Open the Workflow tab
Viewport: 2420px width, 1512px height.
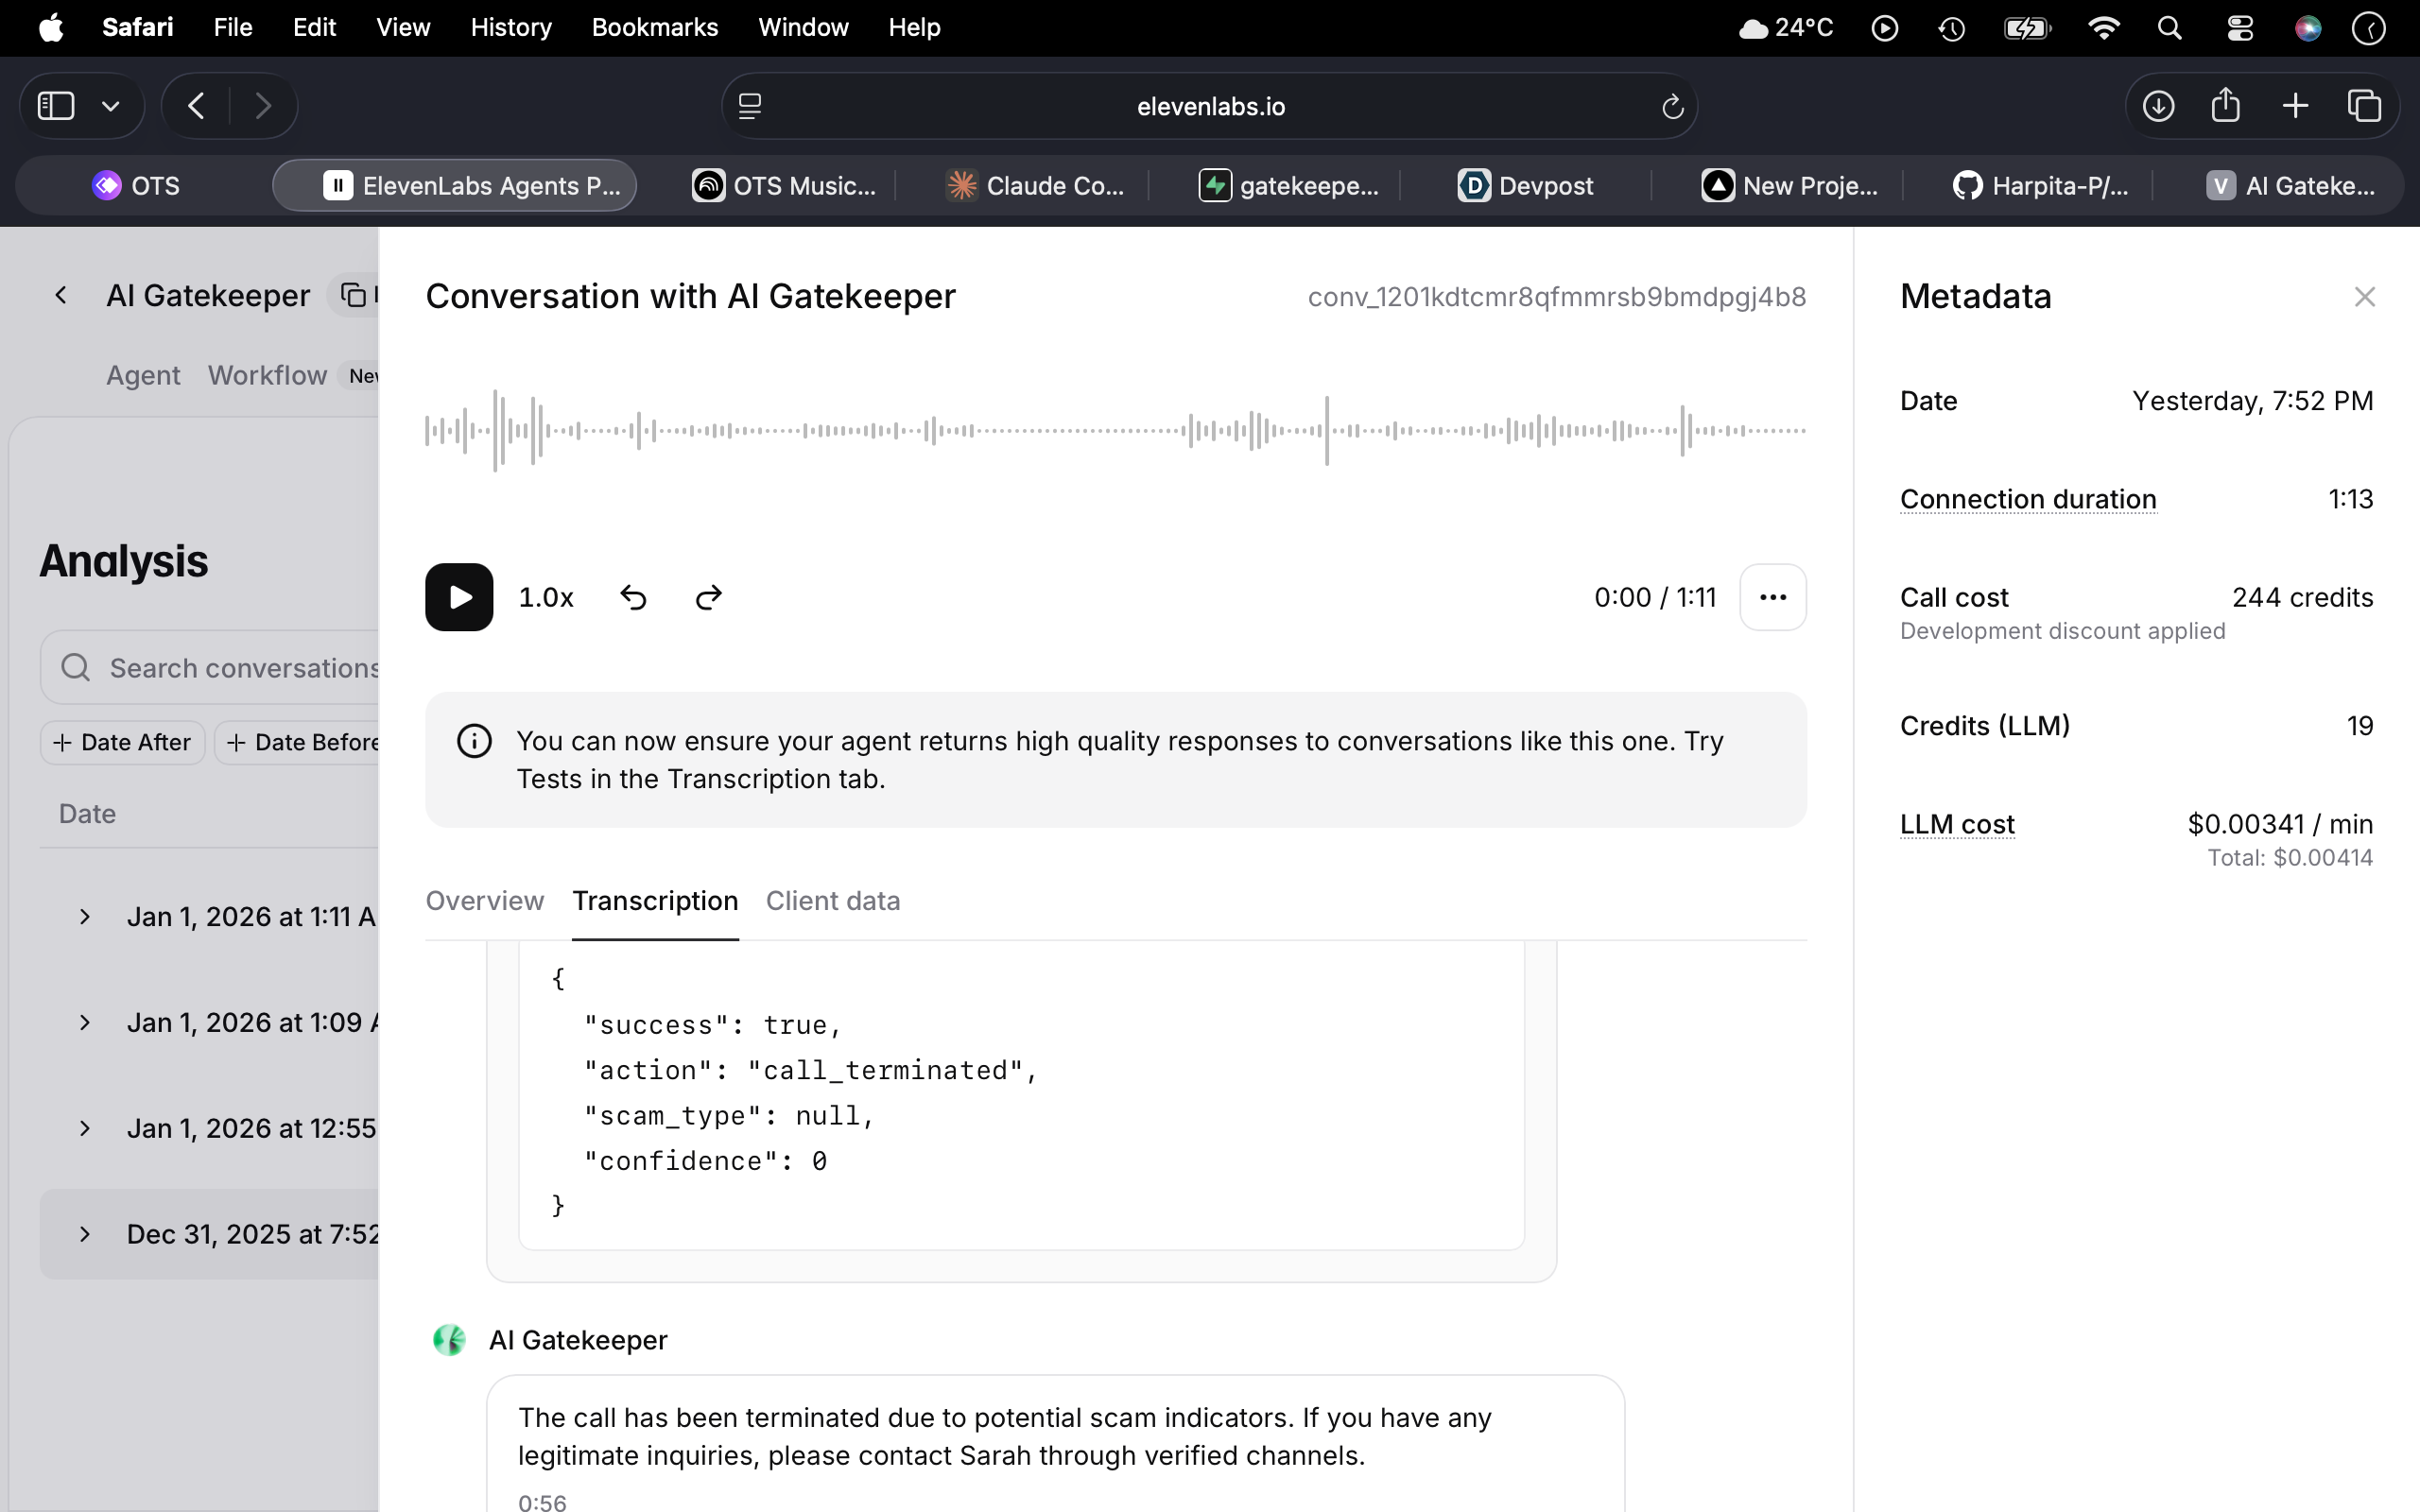267,375
